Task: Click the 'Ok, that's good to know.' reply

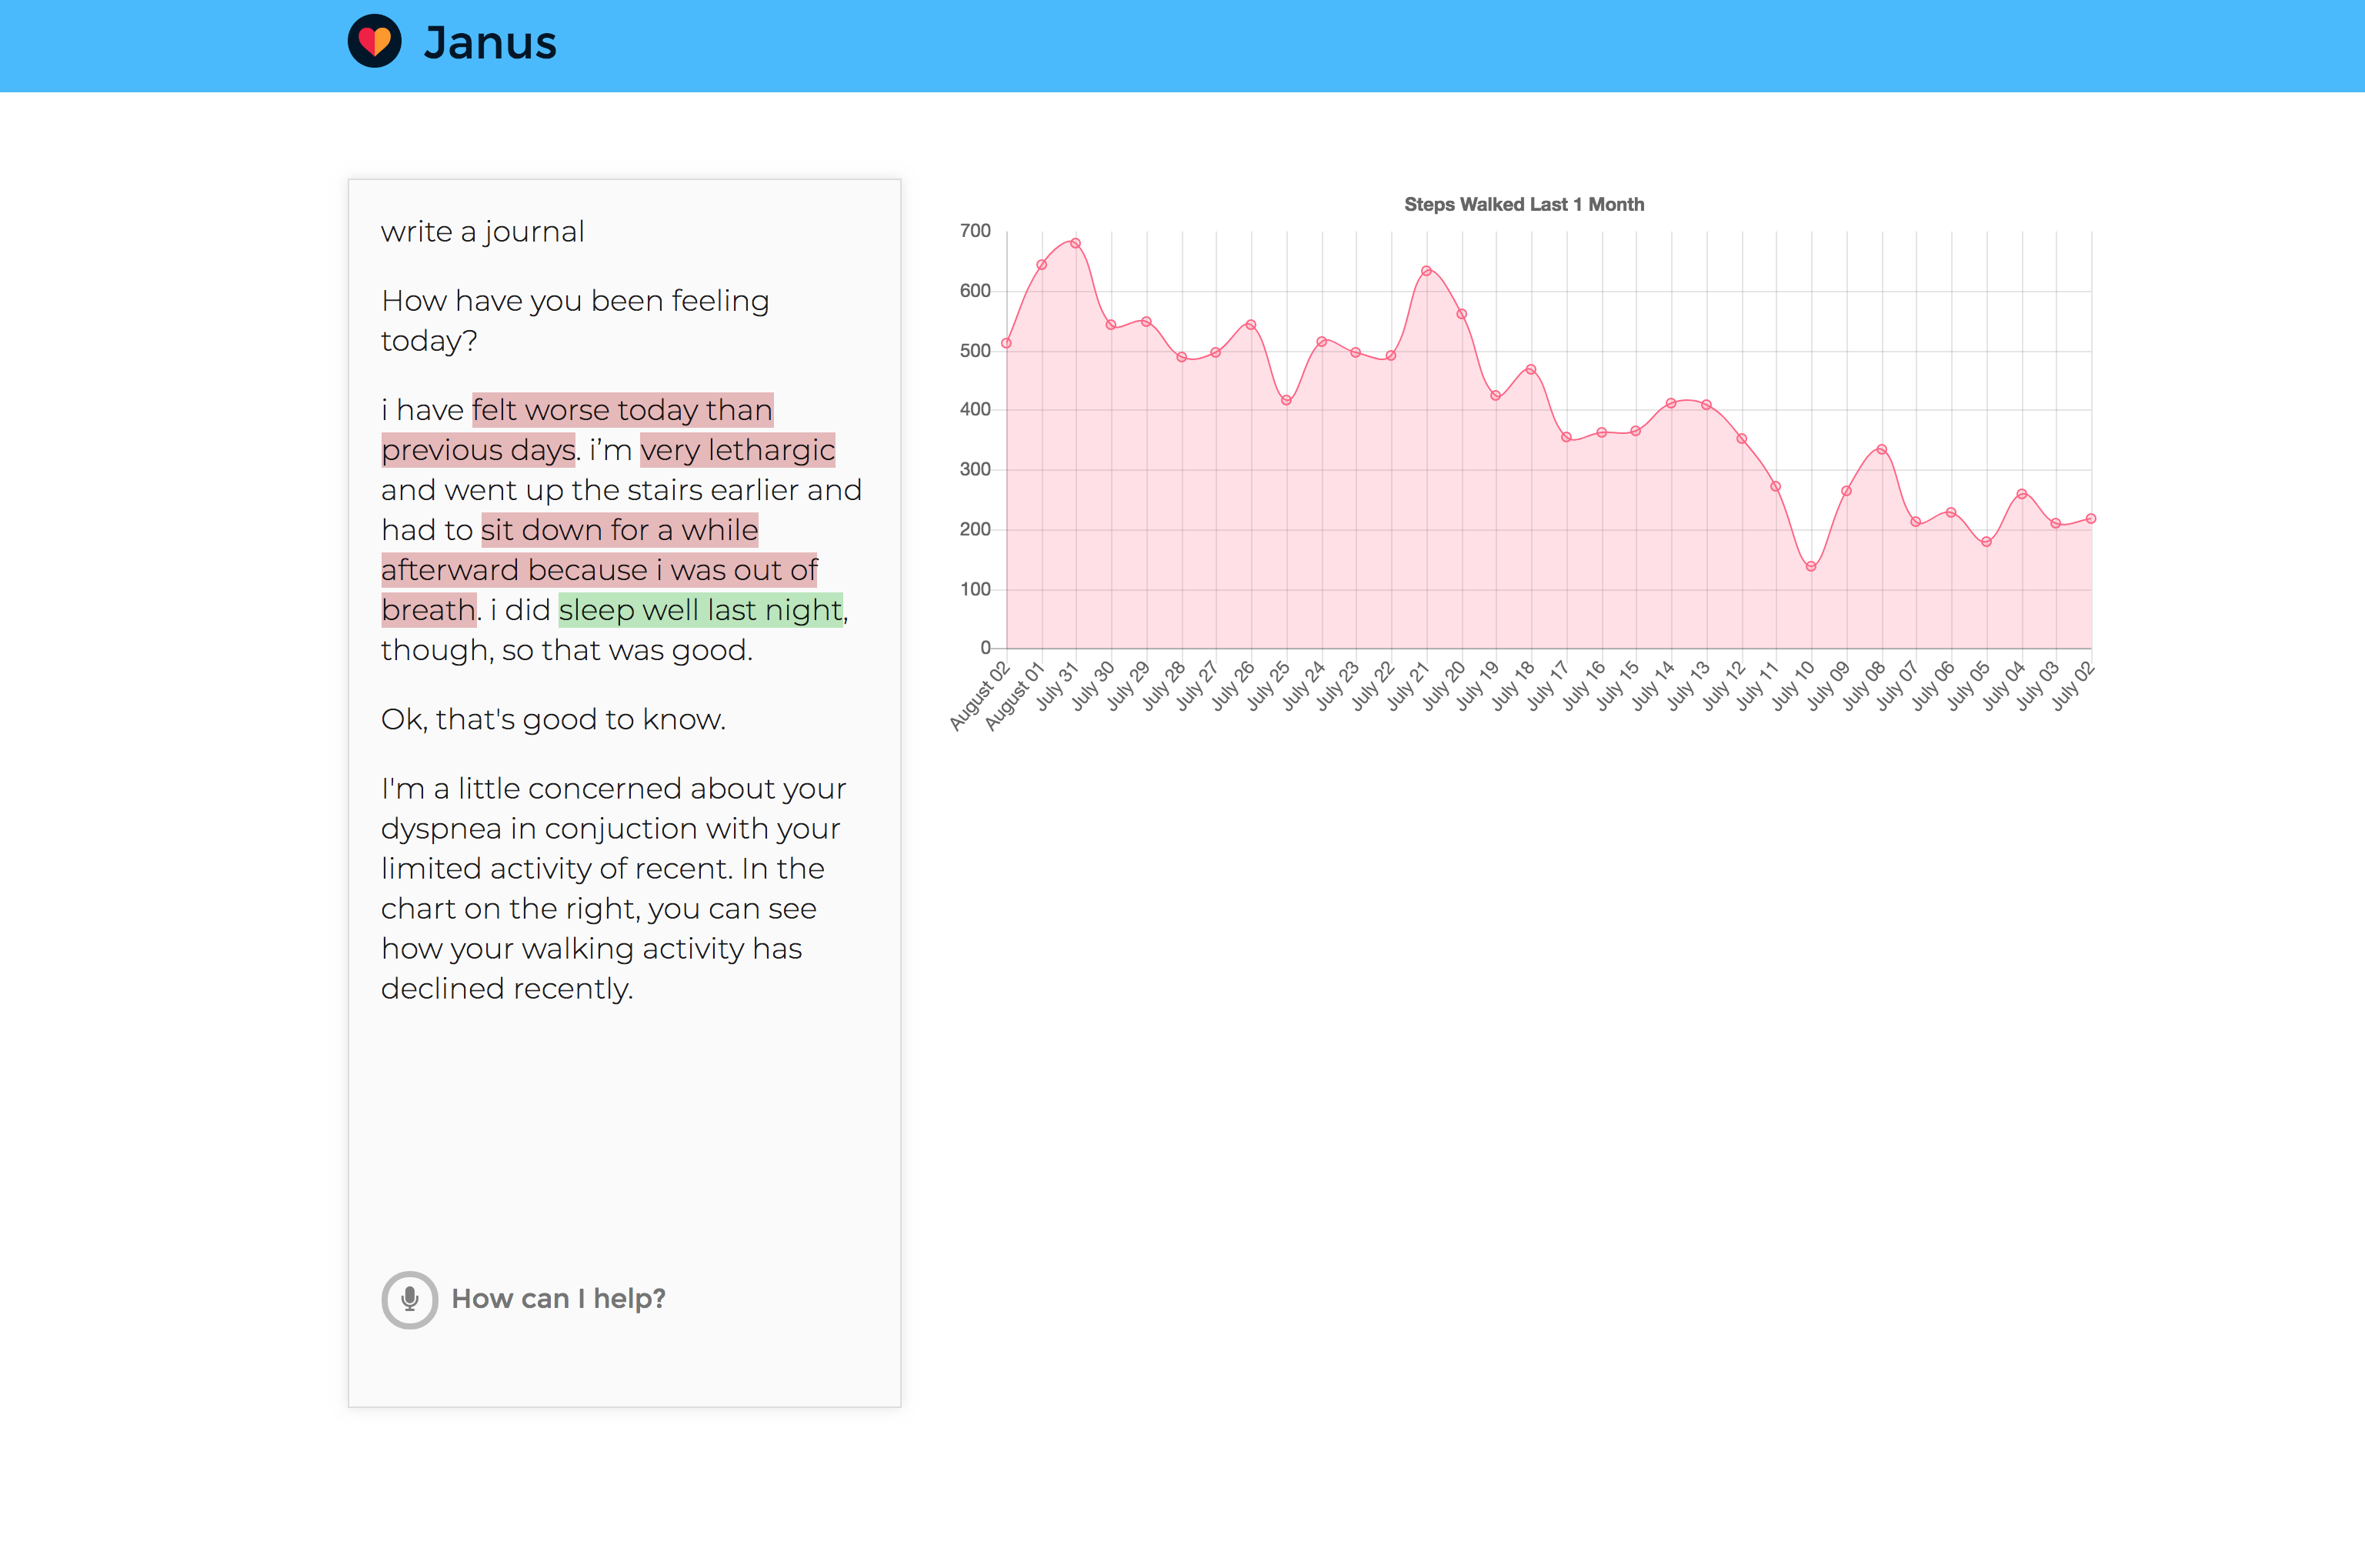Action: point(553,719)
